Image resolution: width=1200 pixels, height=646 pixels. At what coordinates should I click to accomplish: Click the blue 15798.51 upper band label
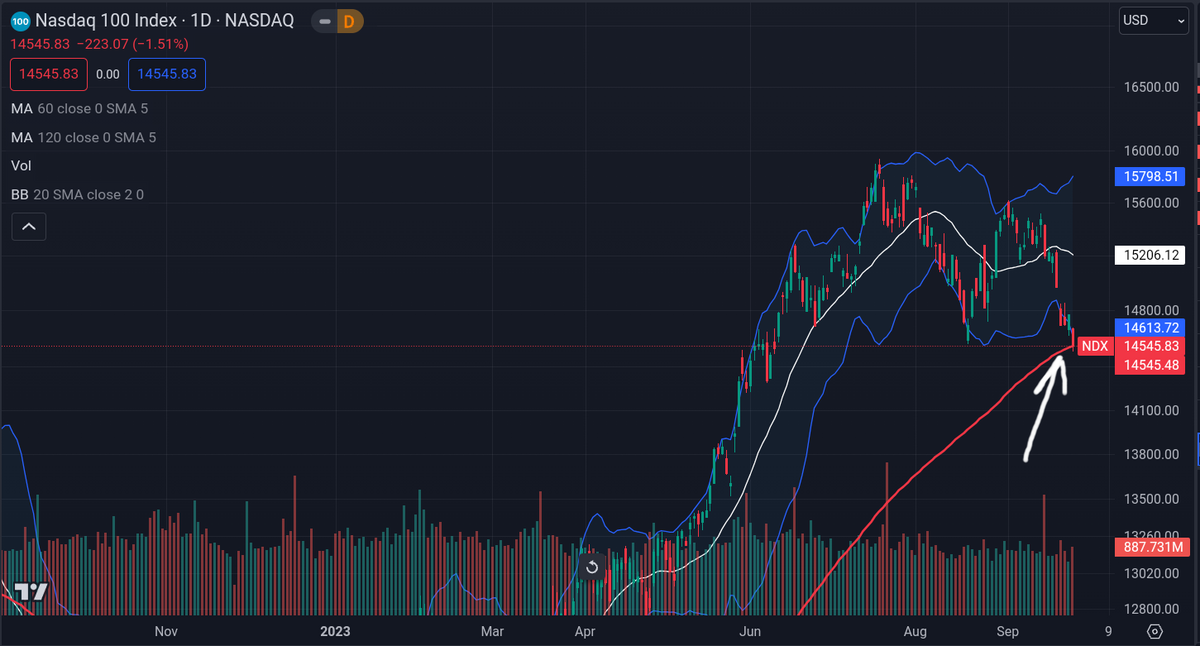pyautogui.click(x=1148, y=177)
